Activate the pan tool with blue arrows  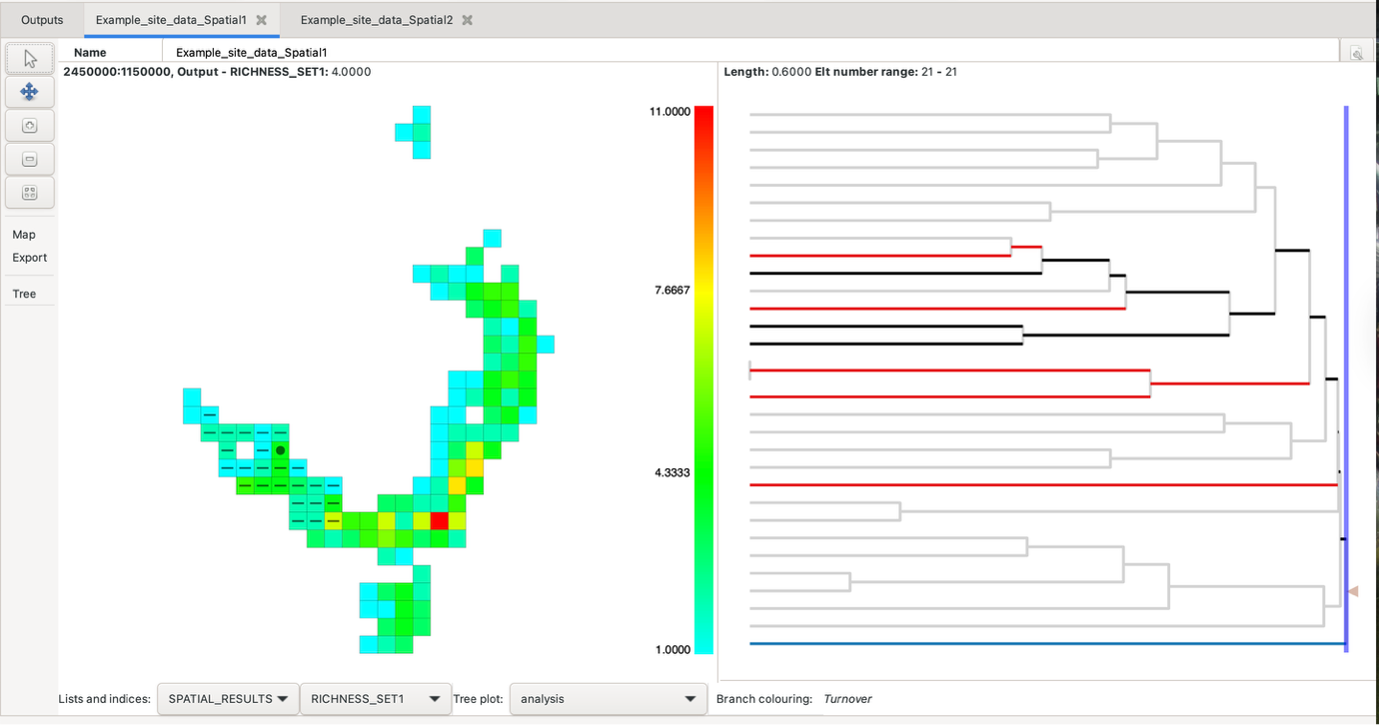point(29,92)
